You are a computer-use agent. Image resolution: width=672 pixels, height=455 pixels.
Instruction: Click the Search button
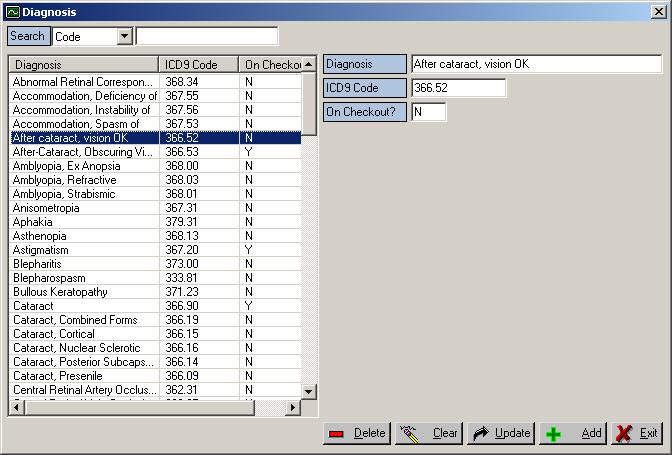pos(27,36)
